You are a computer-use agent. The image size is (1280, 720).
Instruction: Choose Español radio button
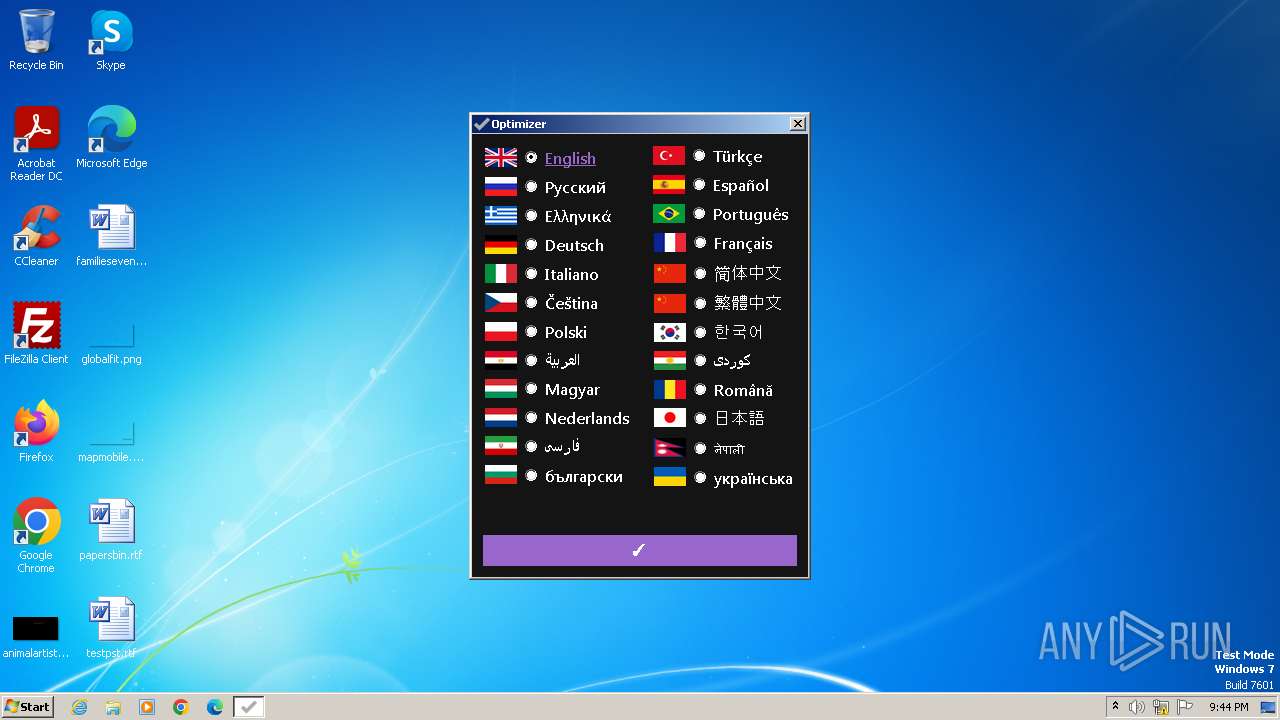point(700,185)
